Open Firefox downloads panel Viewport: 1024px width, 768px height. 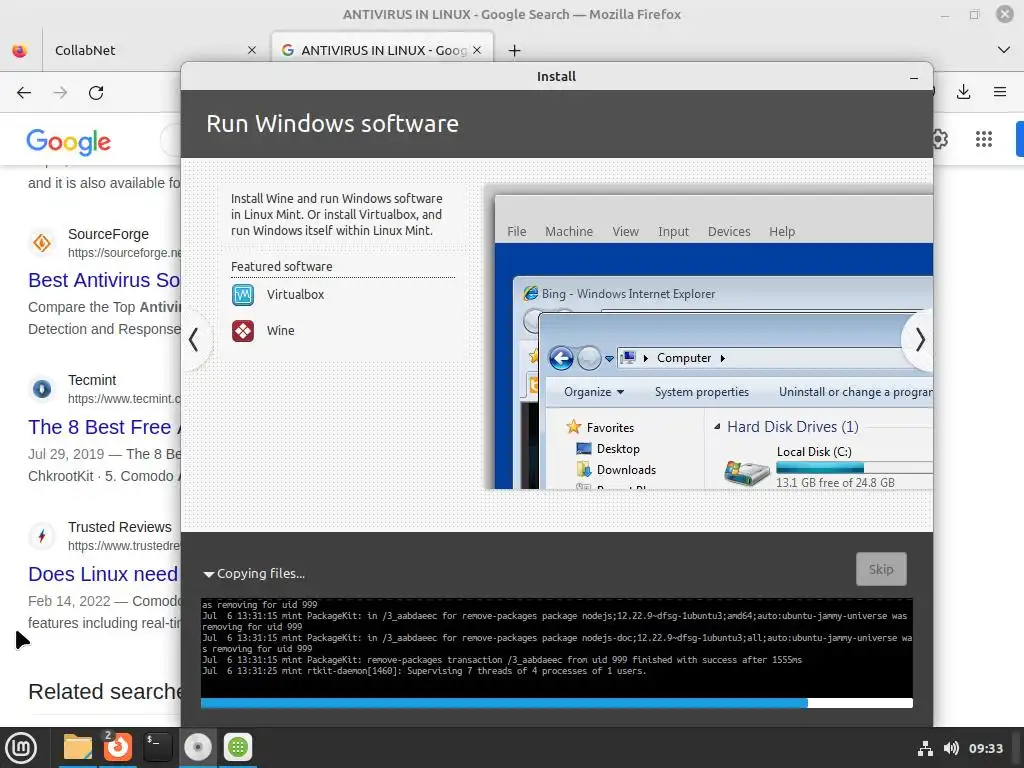[963, 92]
